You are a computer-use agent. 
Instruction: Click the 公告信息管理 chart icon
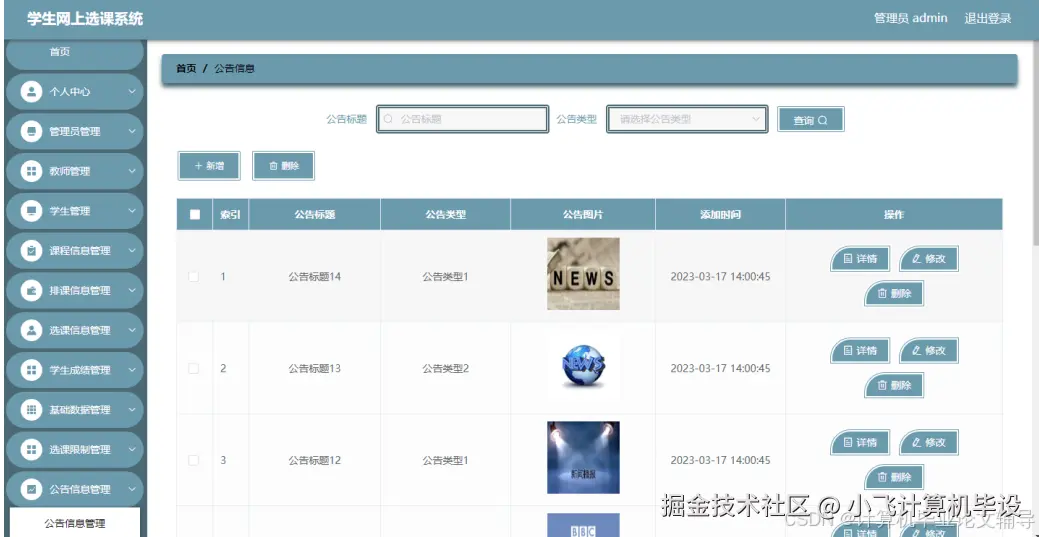31,489
